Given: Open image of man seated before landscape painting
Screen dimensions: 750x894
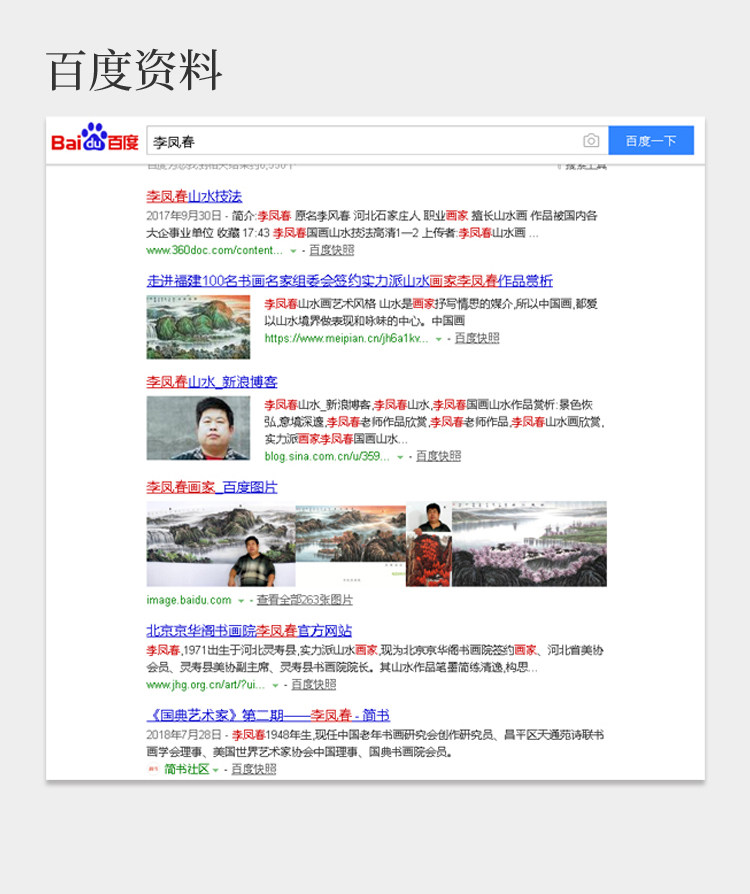Looking at the screenshot, I should pyautogui.click(x=221, y=544).
